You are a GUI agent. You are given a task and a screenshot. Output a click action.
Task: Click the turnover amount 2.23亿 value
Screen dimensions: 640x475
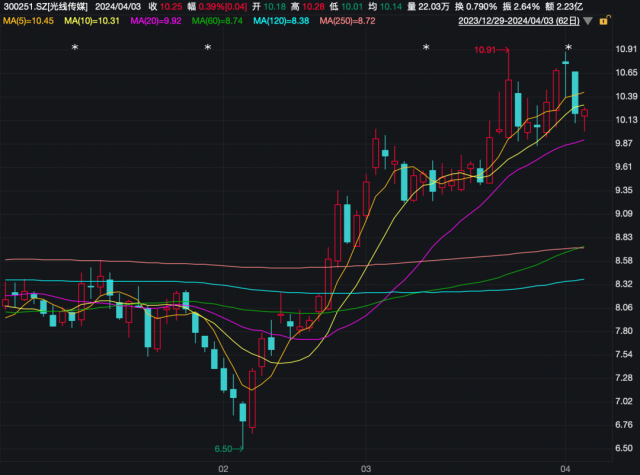[569, 7]
